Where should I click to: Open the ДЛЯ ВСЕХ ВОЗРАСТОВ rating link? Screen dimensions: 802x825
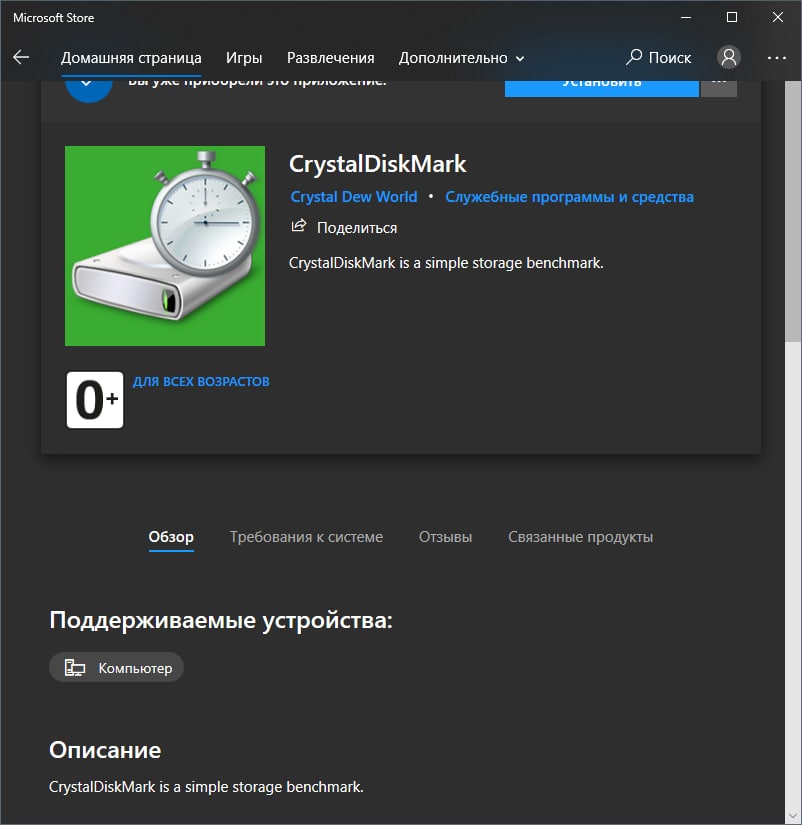tap(201, 381)
